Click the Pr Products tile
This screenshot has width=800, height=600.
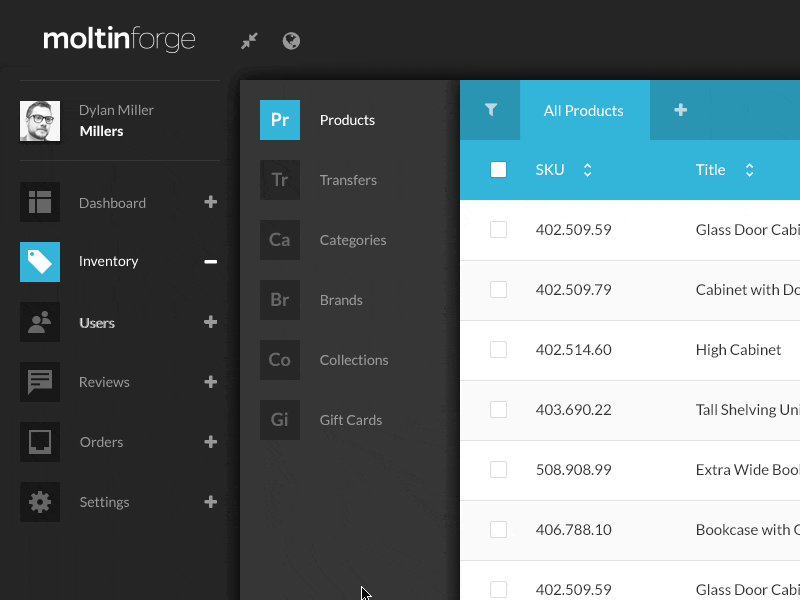280,120
